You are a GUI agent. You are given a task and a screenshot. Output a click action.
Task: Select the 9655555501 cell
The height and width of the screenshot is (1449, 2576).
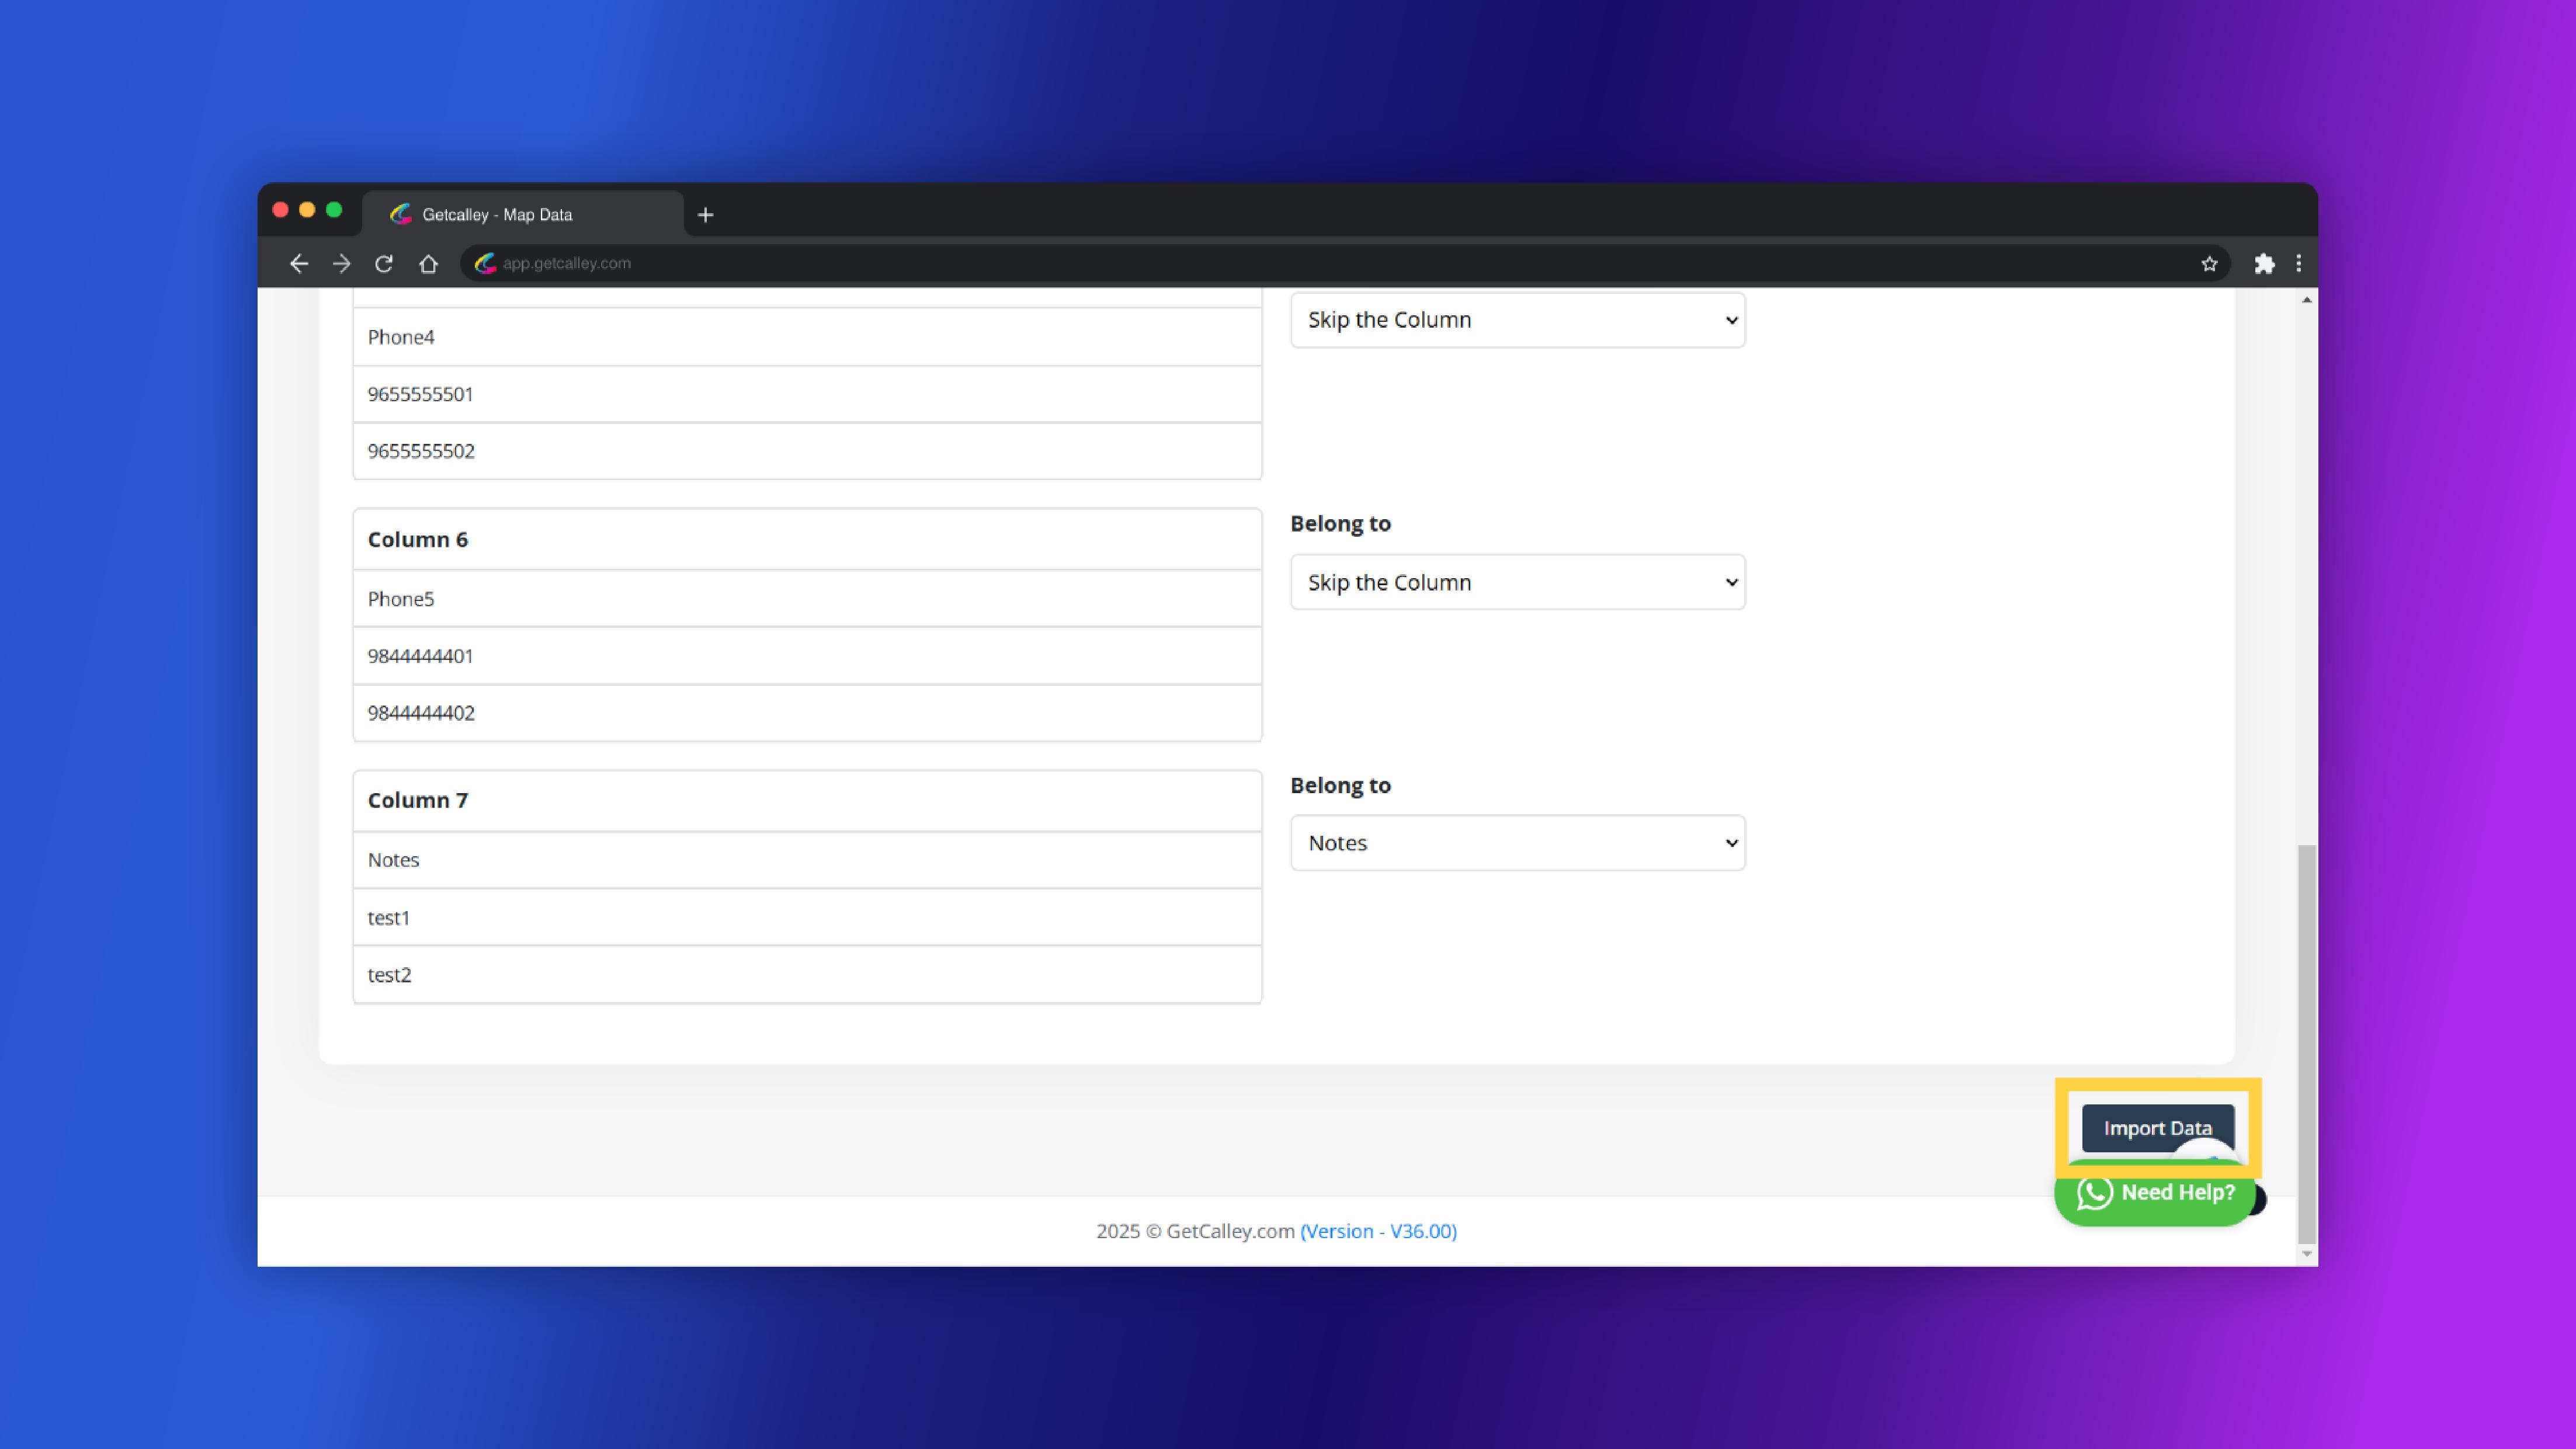(807, 394)
